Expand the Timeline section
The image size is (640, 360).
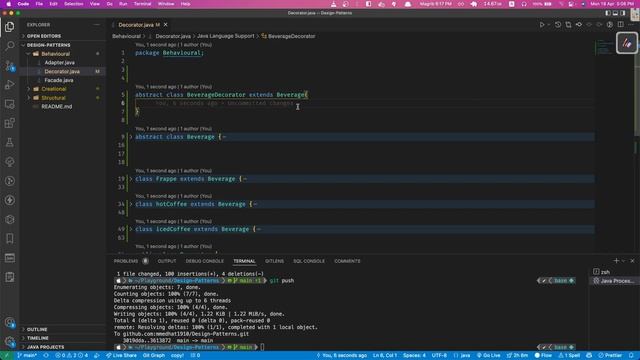pyautogui.click(x=38, y=338)
